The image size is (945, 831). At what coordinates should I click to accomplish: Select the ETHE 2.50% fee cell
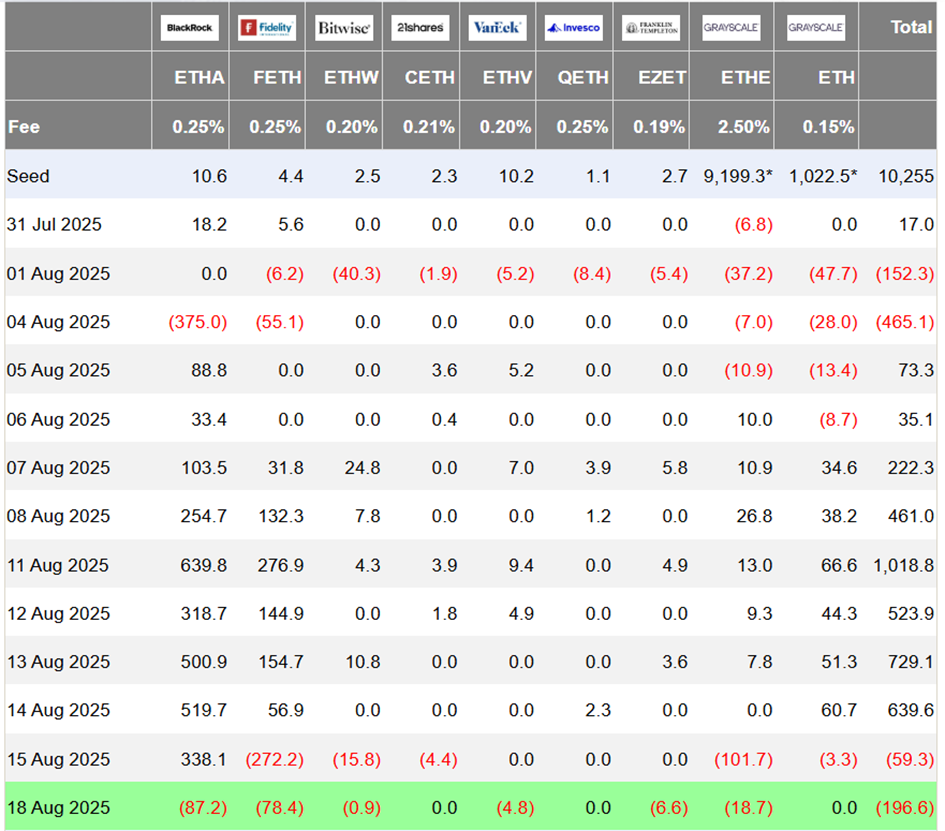743,127
